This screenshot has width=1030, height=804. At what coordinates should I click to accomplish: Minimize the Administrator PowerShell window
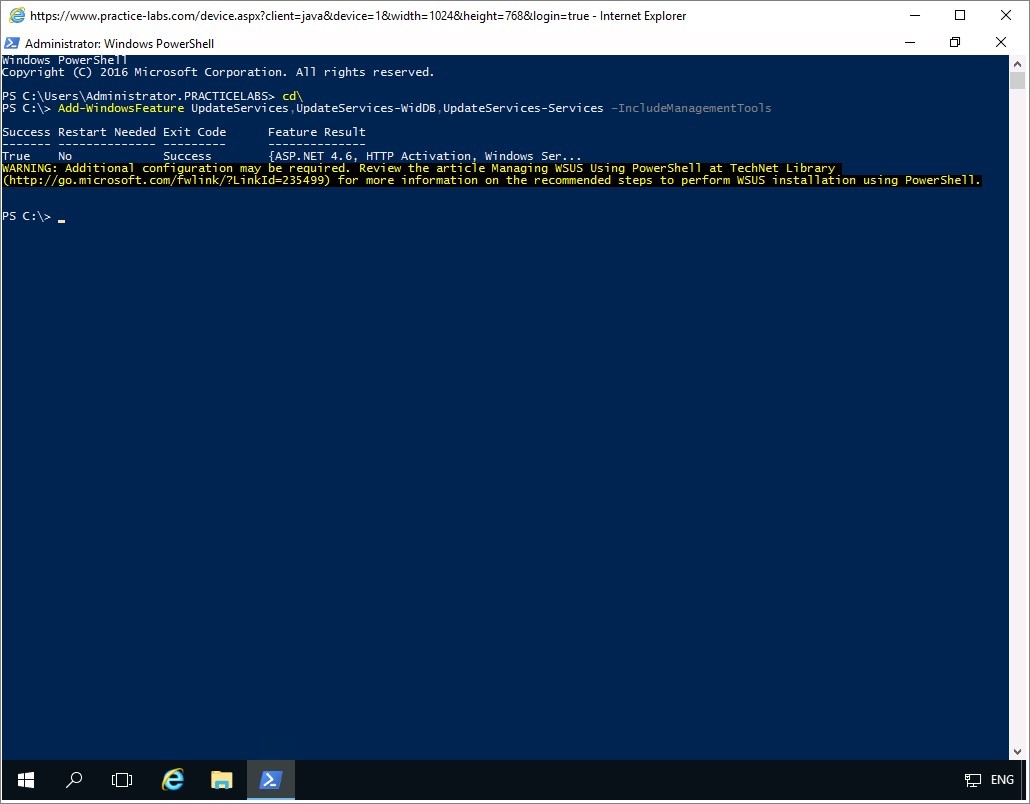click(x=909, y=43)
